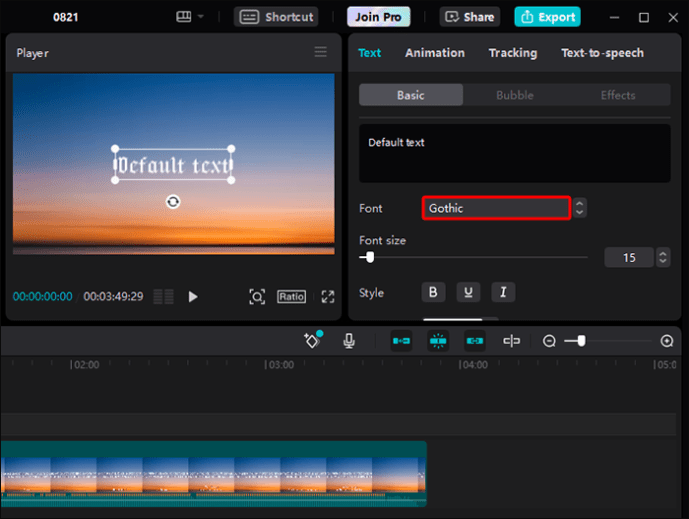Viewport: 689px width, 519px height.
Task: Switch to the Animation tab
Action: pos(435,53)
